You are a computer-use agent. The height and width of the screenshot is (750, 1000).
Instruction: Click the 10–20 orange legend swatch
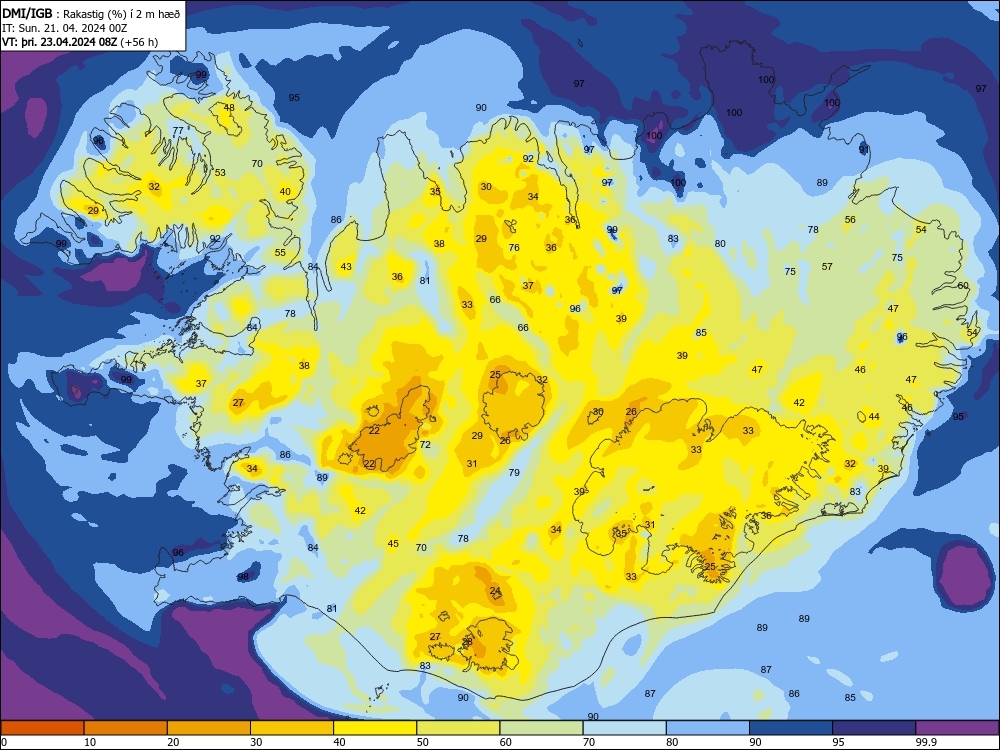coord(126,728)
